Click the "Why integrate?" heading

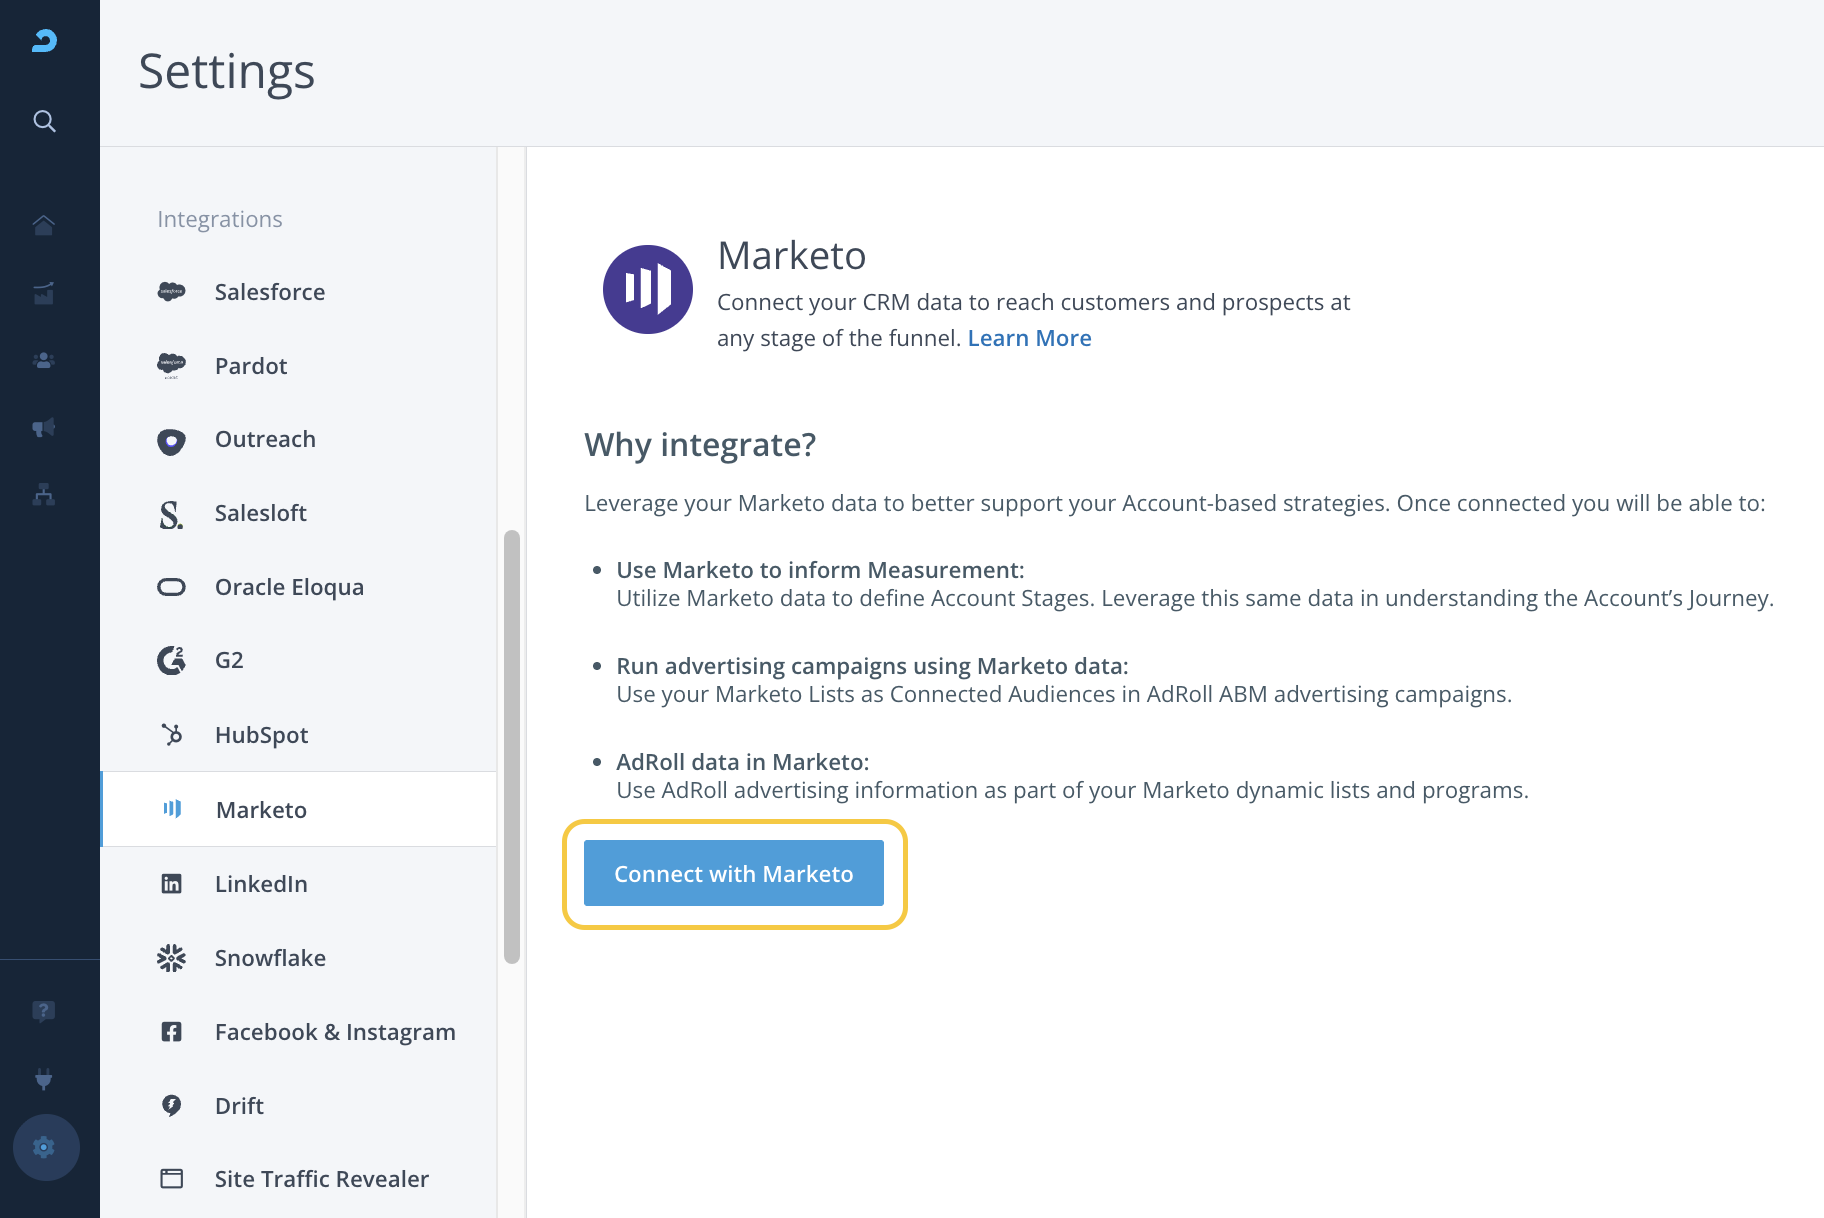click(x=700, y=444)
